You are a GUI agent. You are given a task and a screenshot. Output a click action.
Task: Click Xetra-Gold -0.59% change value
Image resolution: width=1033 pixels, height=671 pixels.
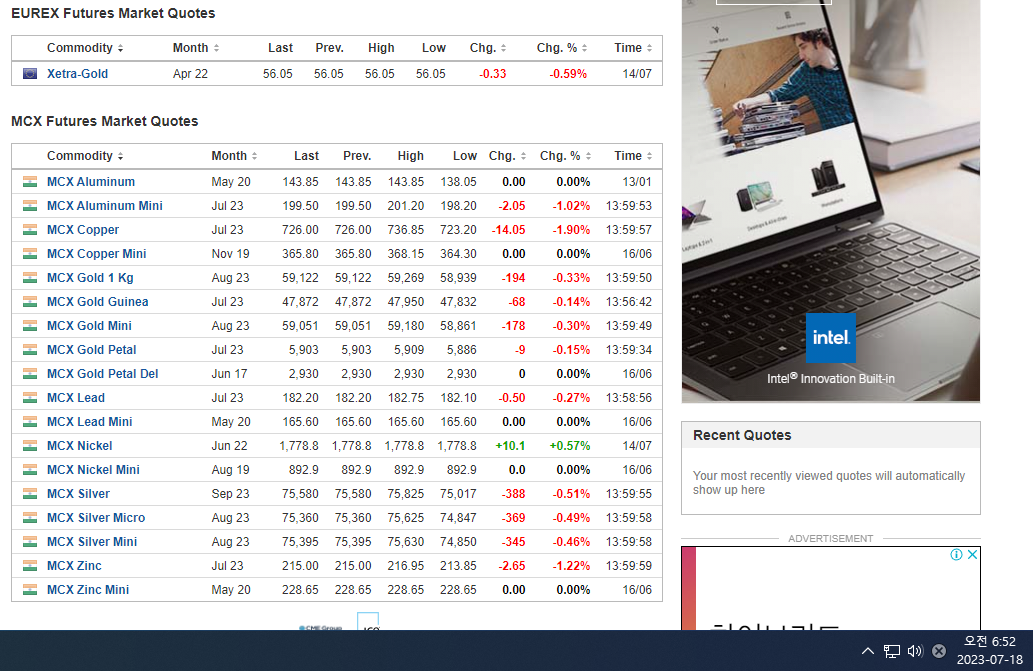(x=568, y=74)
